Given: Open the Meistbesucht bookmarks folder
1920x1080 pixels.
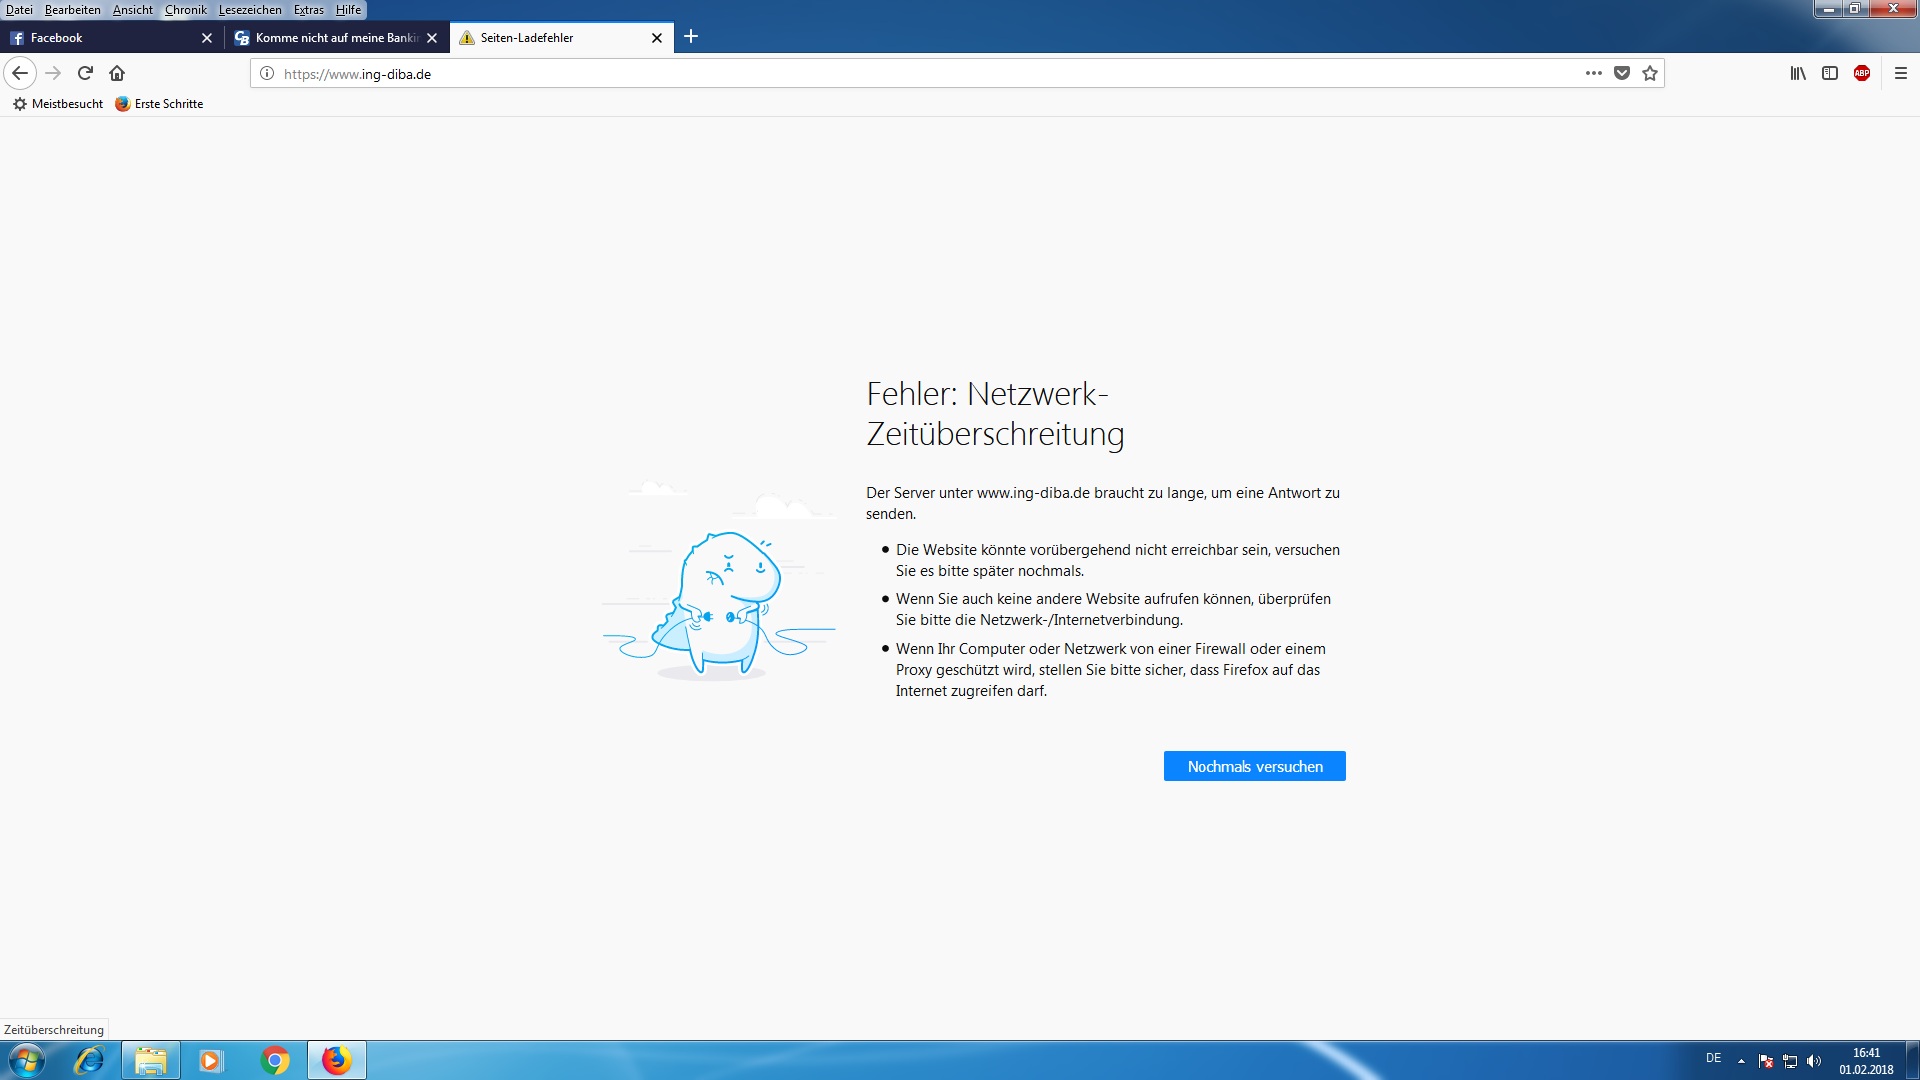Looking at the screenshot, I should (x=58, y=104).
